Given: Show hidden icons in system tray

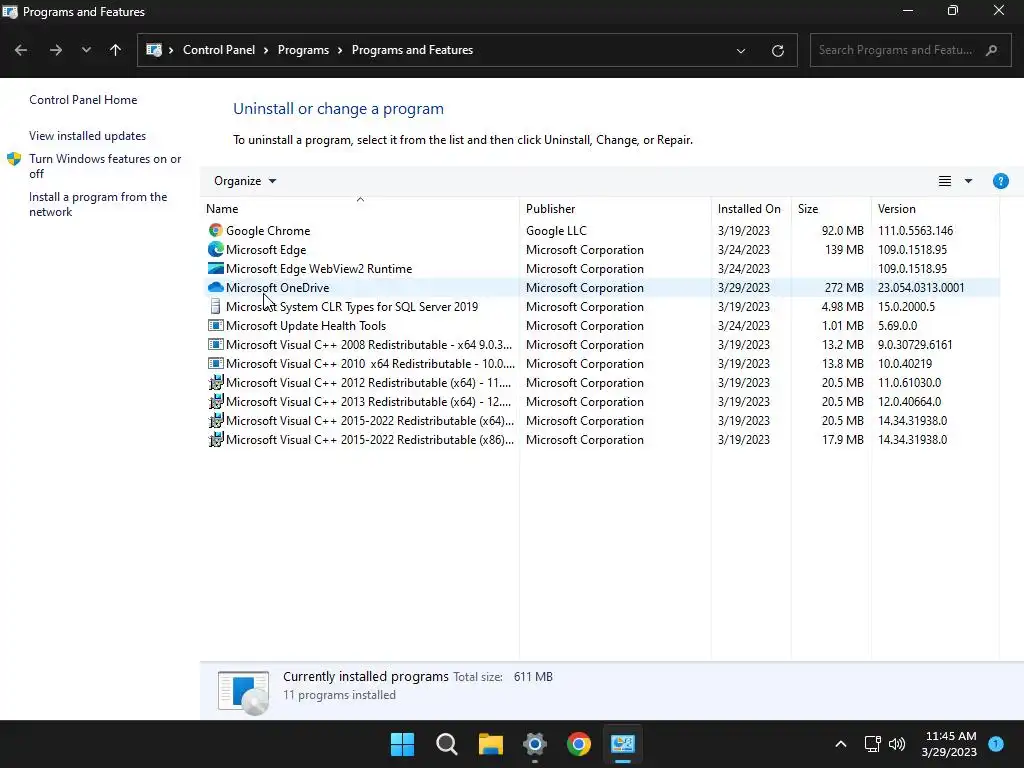Looking at the screenshot, I should (x=841, y=744).
